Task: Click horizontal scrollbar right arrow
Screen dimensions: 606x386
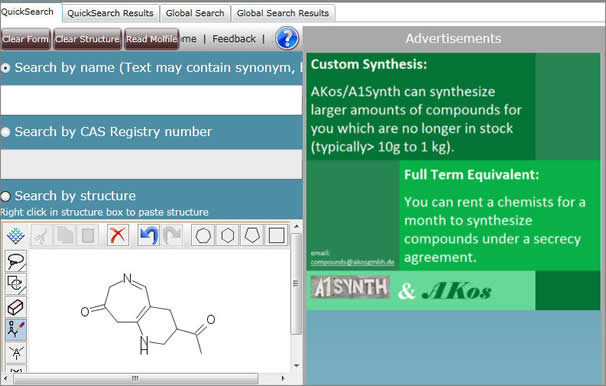Action: [283, 378]
